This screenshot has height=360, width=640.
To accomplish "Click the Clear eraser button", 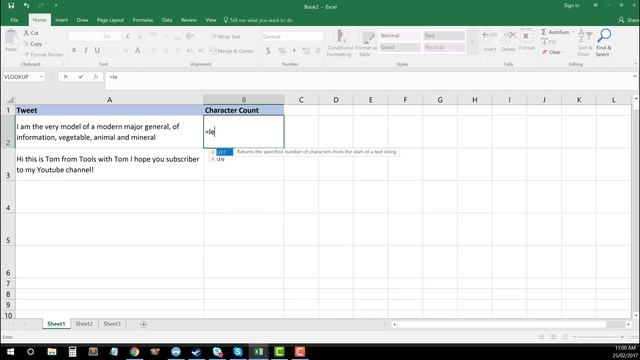I will (552, 52).
